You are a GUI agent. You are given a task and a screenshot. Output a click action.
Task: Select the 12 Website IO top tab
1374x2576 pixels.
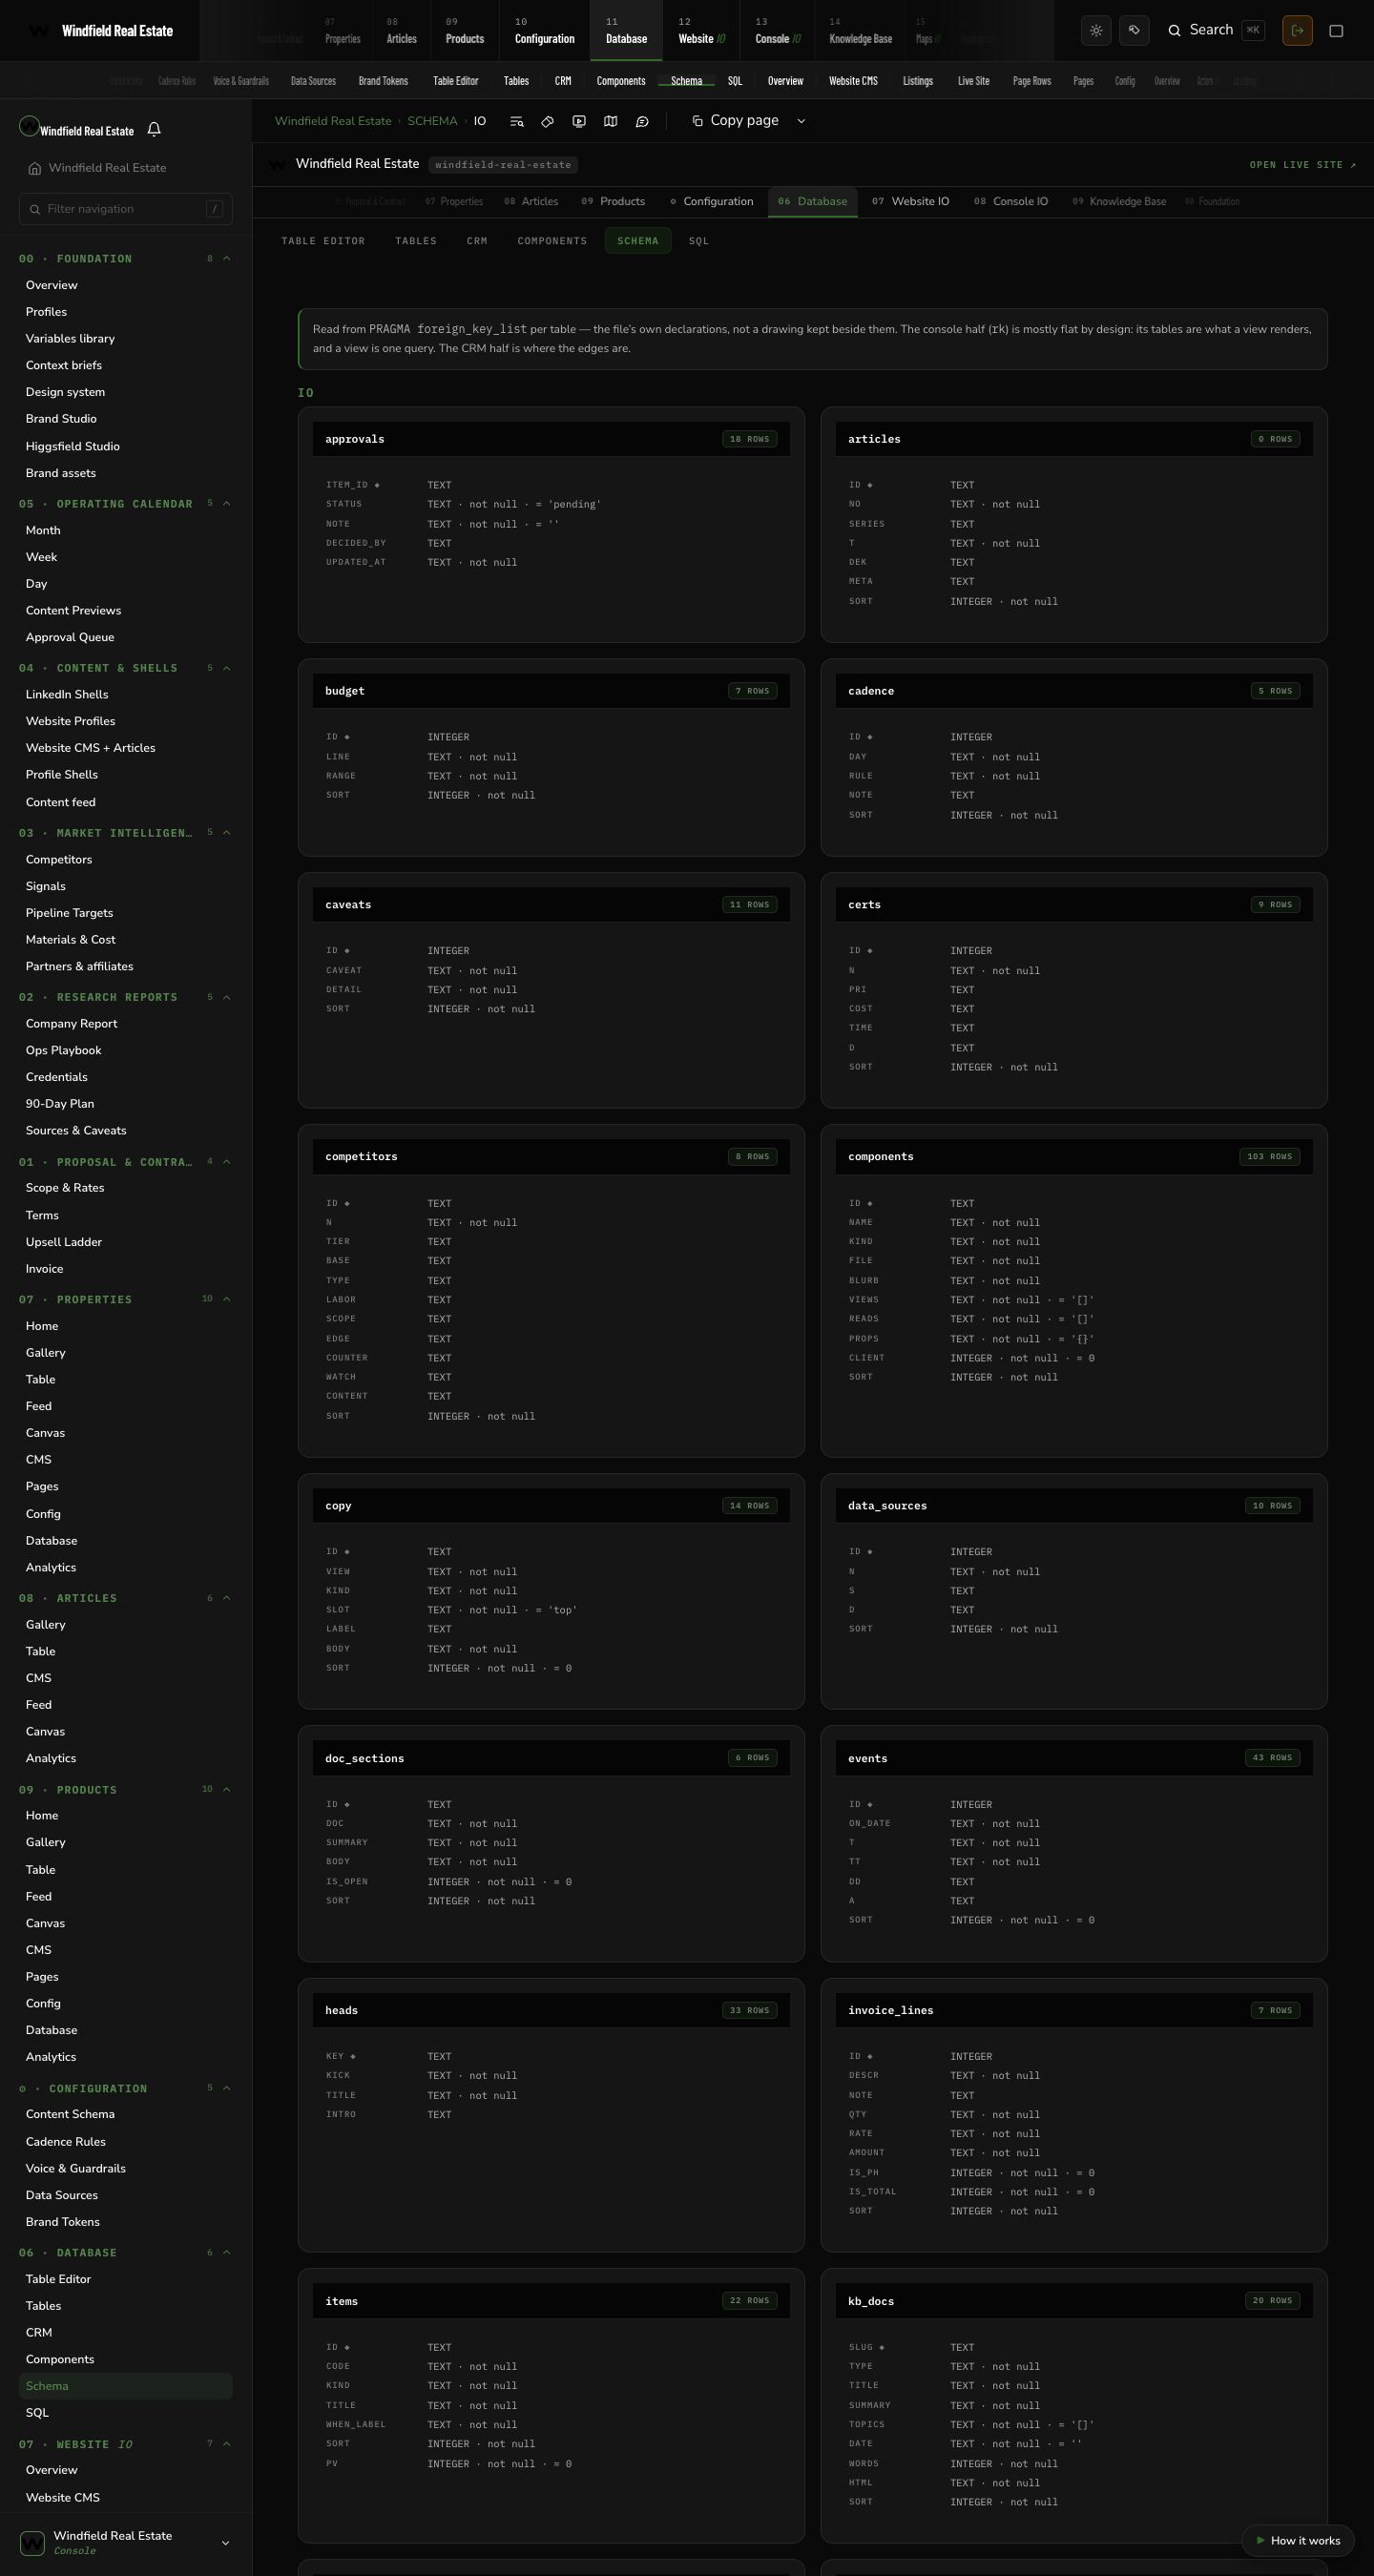coord(701,31)
